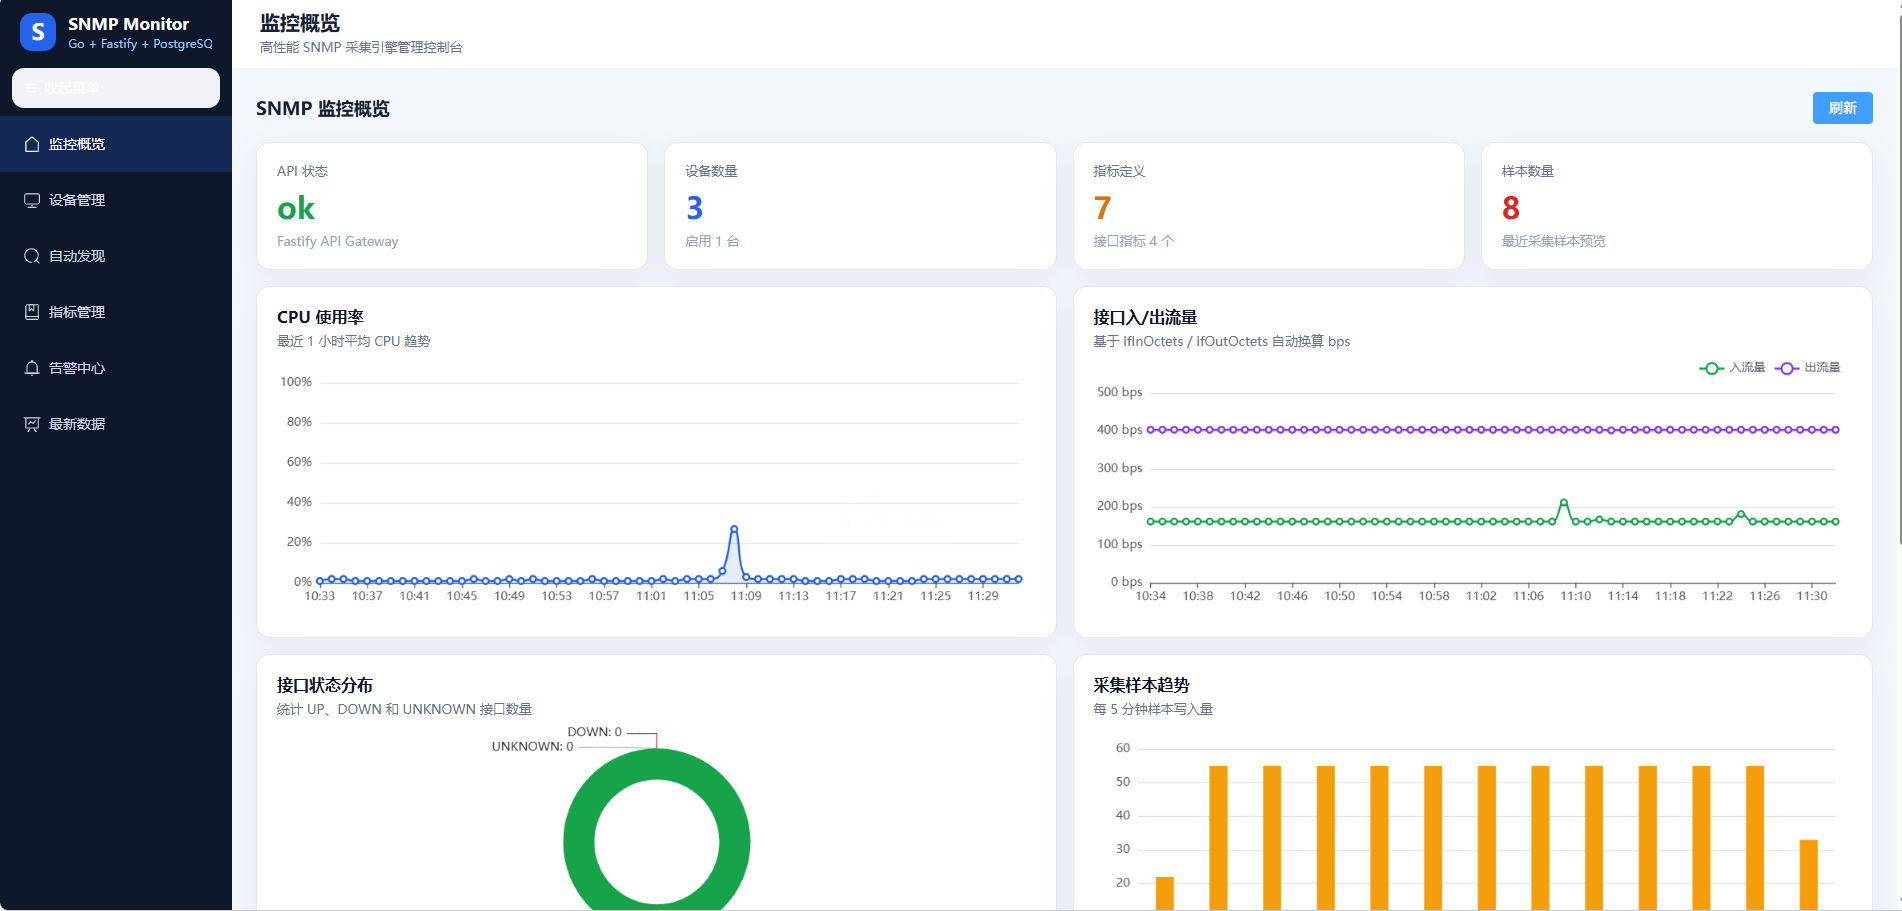Click the 400 bps axis label
The image size is (1902, 911).
click(x=1119, y=430)
